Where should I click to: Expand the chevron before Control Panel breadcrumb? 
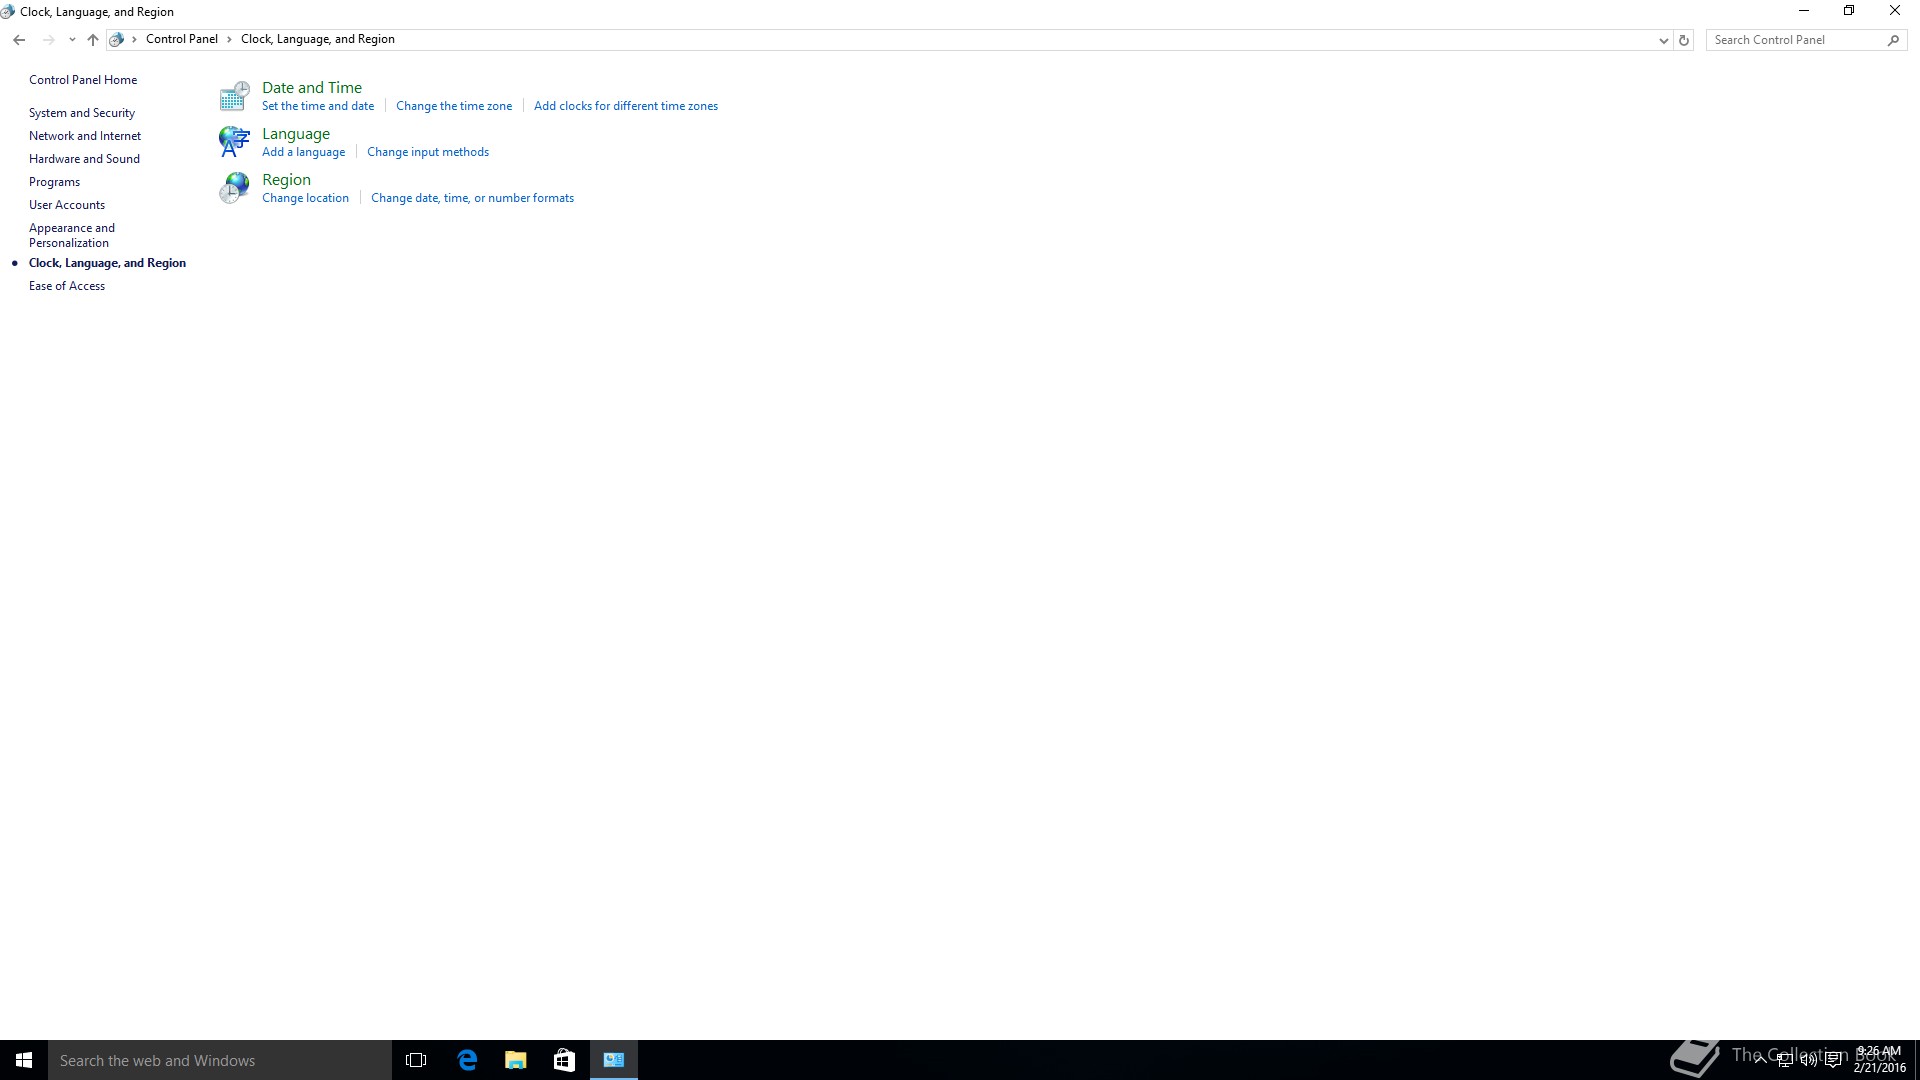click(134, 40)
